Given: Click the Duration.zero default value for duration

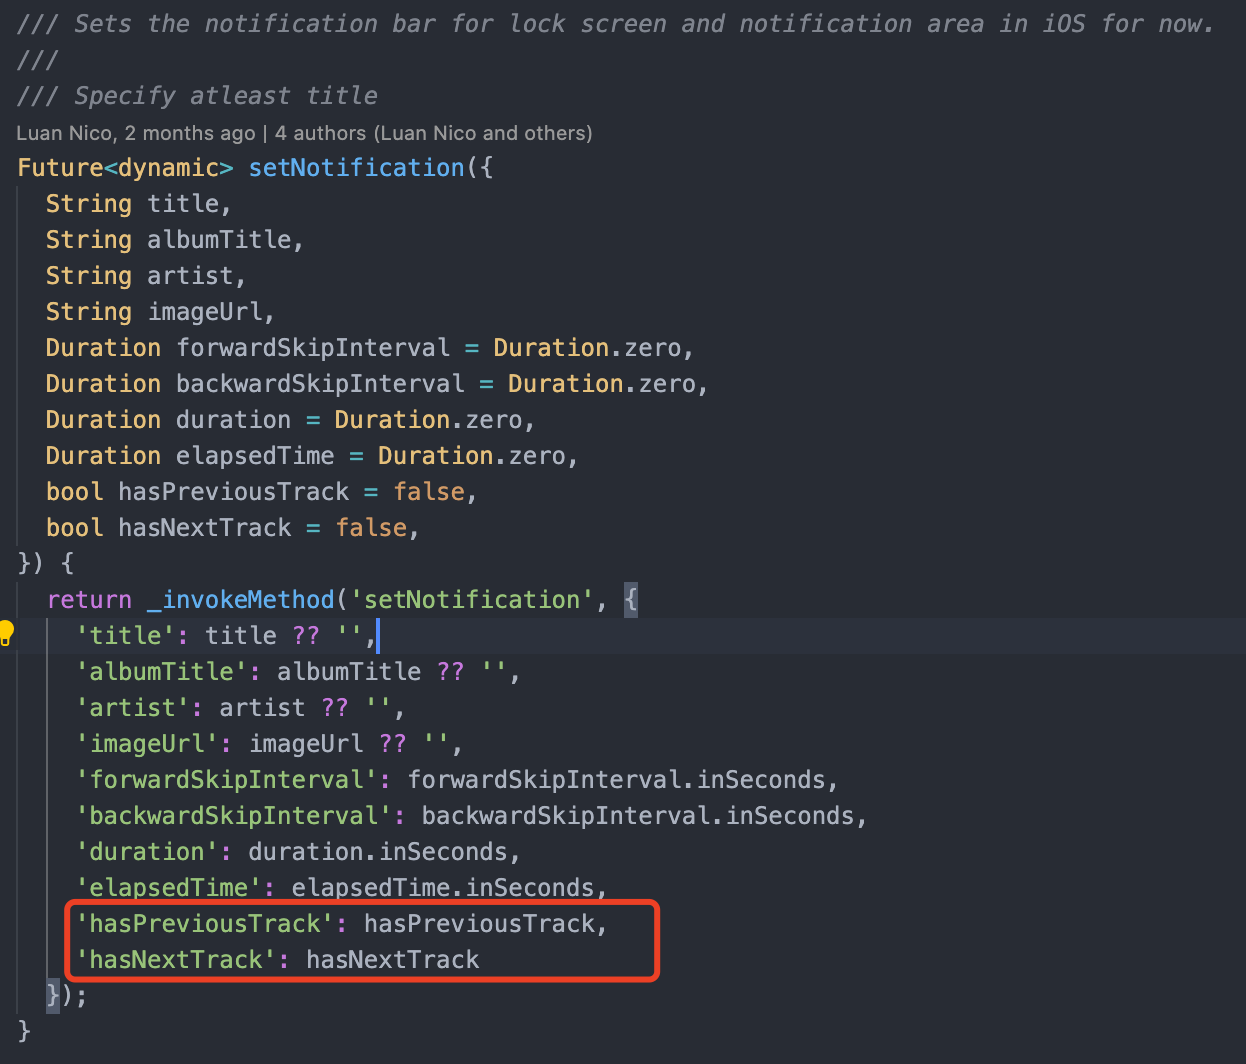Looking at the screenshot, I should pos(430,419).
